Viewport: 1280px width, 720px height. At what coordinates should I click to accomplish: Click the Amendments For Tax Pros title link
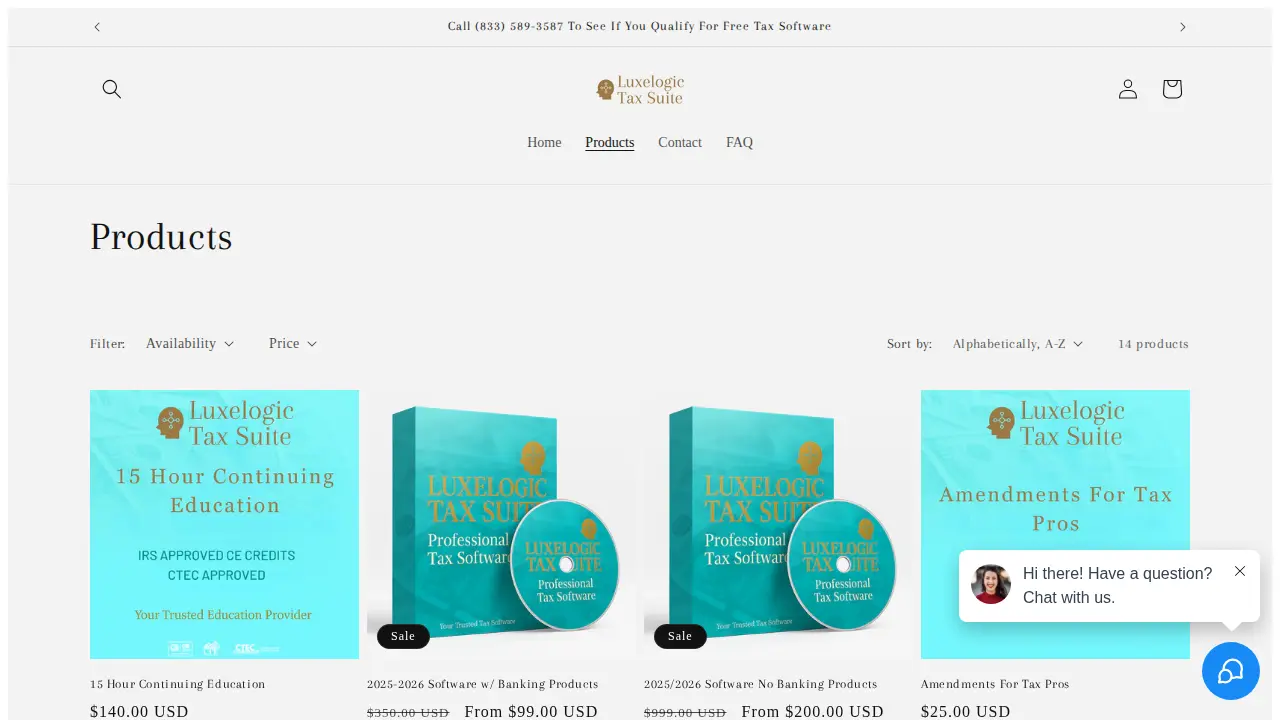pyautogui.click(x=995, y=684)
